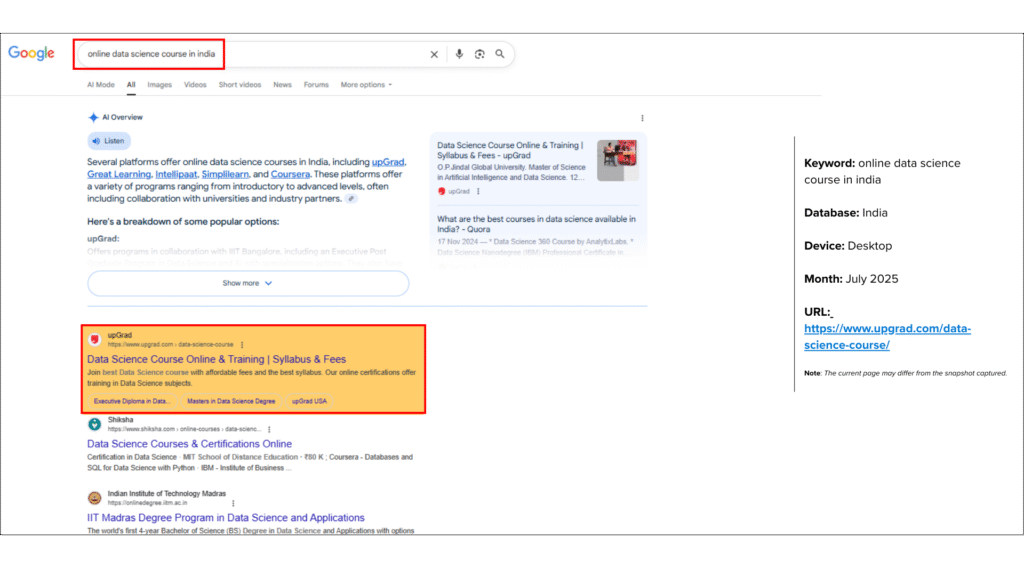Open the IIT Madras Degree Program link
The image size is (1024, 576).
coord(226,518)
